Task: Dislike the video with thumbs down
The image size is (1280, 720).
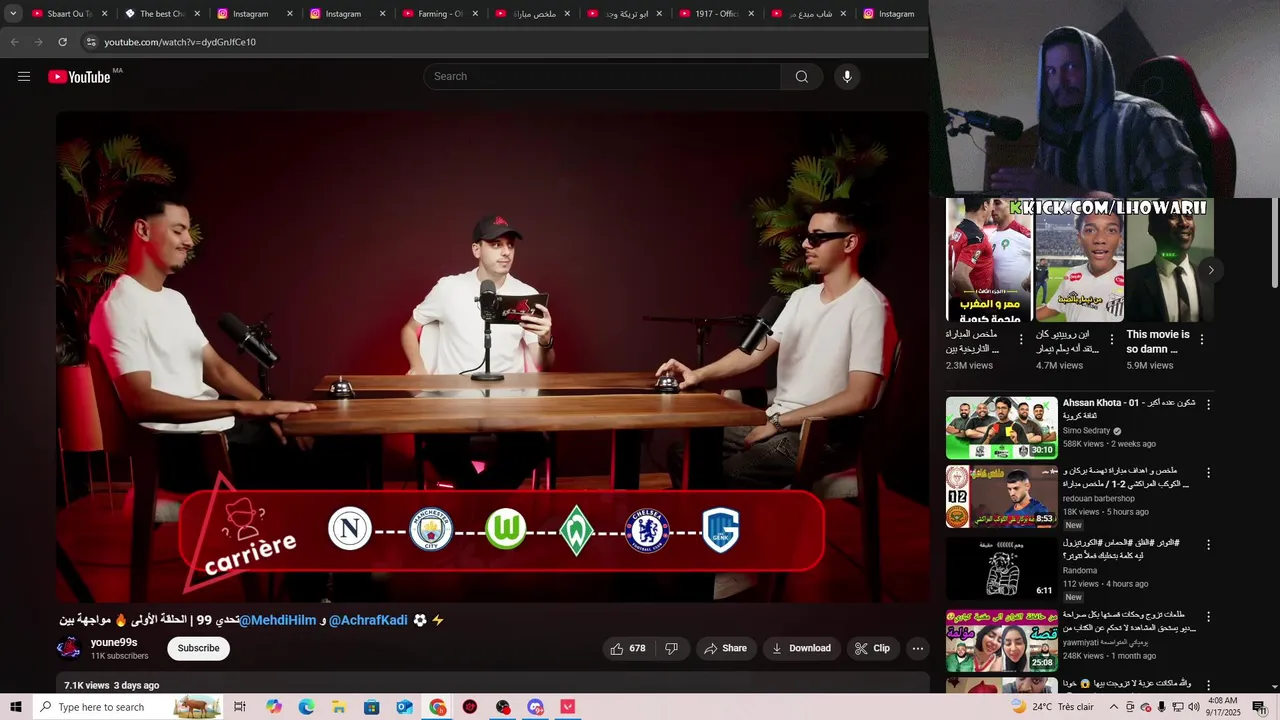Action: point(672,648)
